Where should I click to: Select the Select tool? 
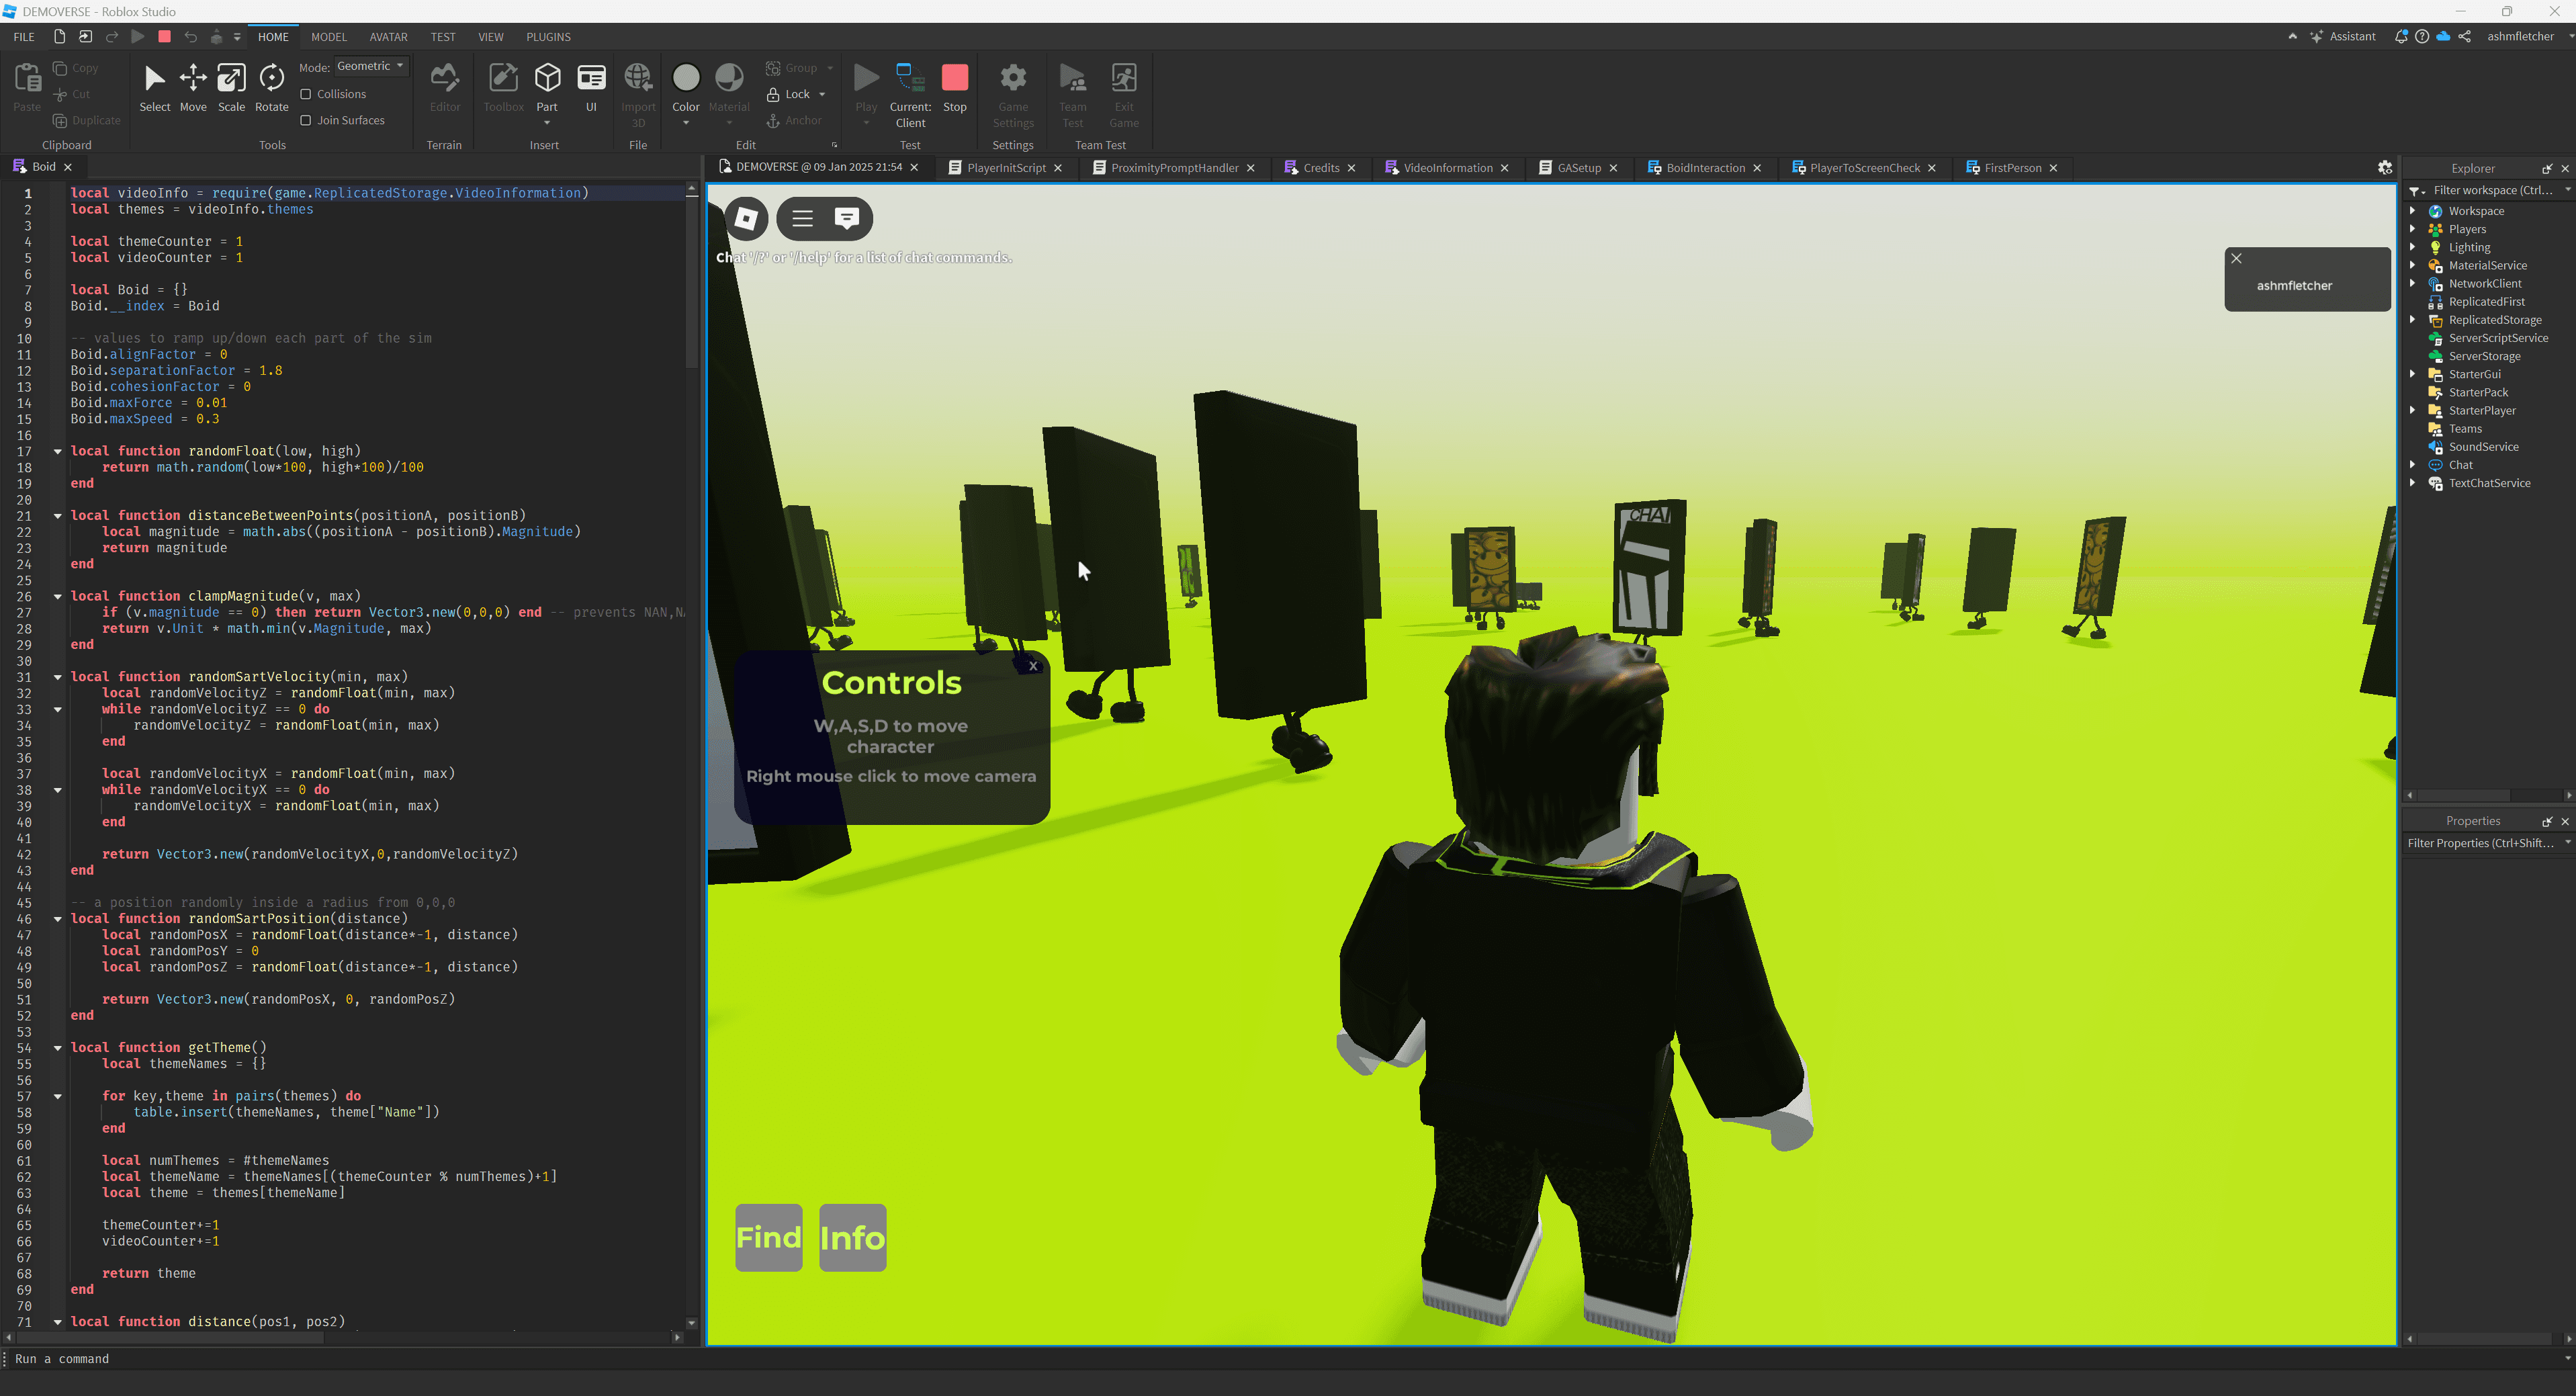(154, 88)
